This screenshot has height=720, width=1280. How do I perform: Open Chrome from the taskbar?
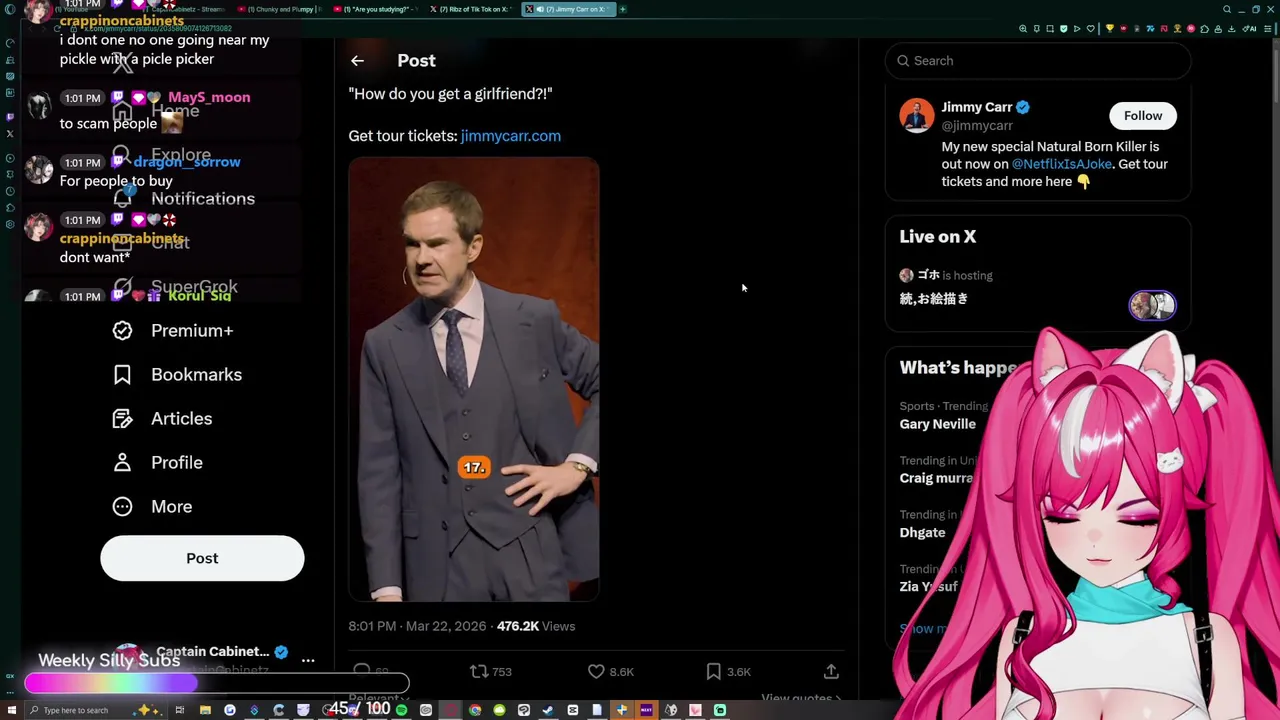(475, 710)
